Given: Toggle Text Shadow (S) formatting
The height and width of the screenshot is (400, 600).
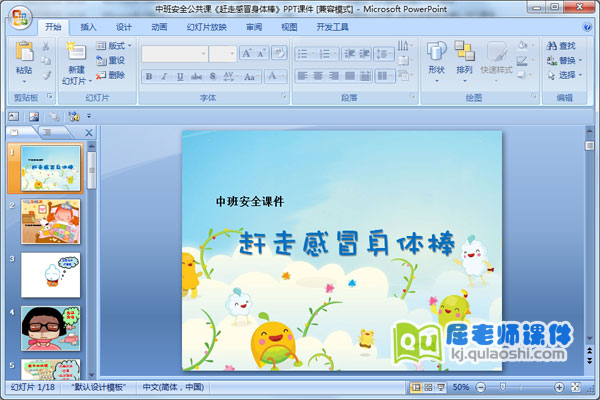Looking at the screenshot, I should pyautogui.click(x=213, y=76).
